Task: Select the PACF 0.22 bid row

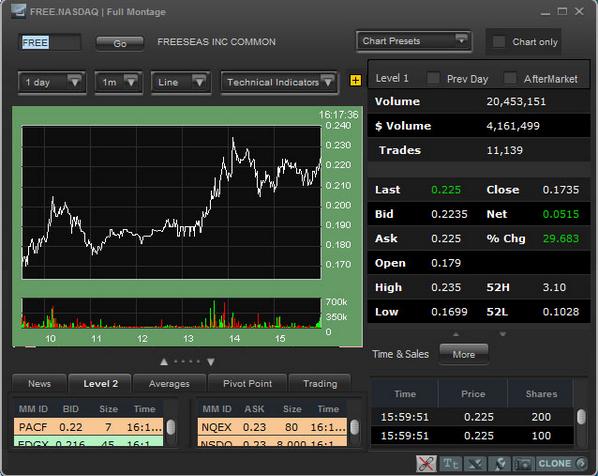Action: (88, 427)
